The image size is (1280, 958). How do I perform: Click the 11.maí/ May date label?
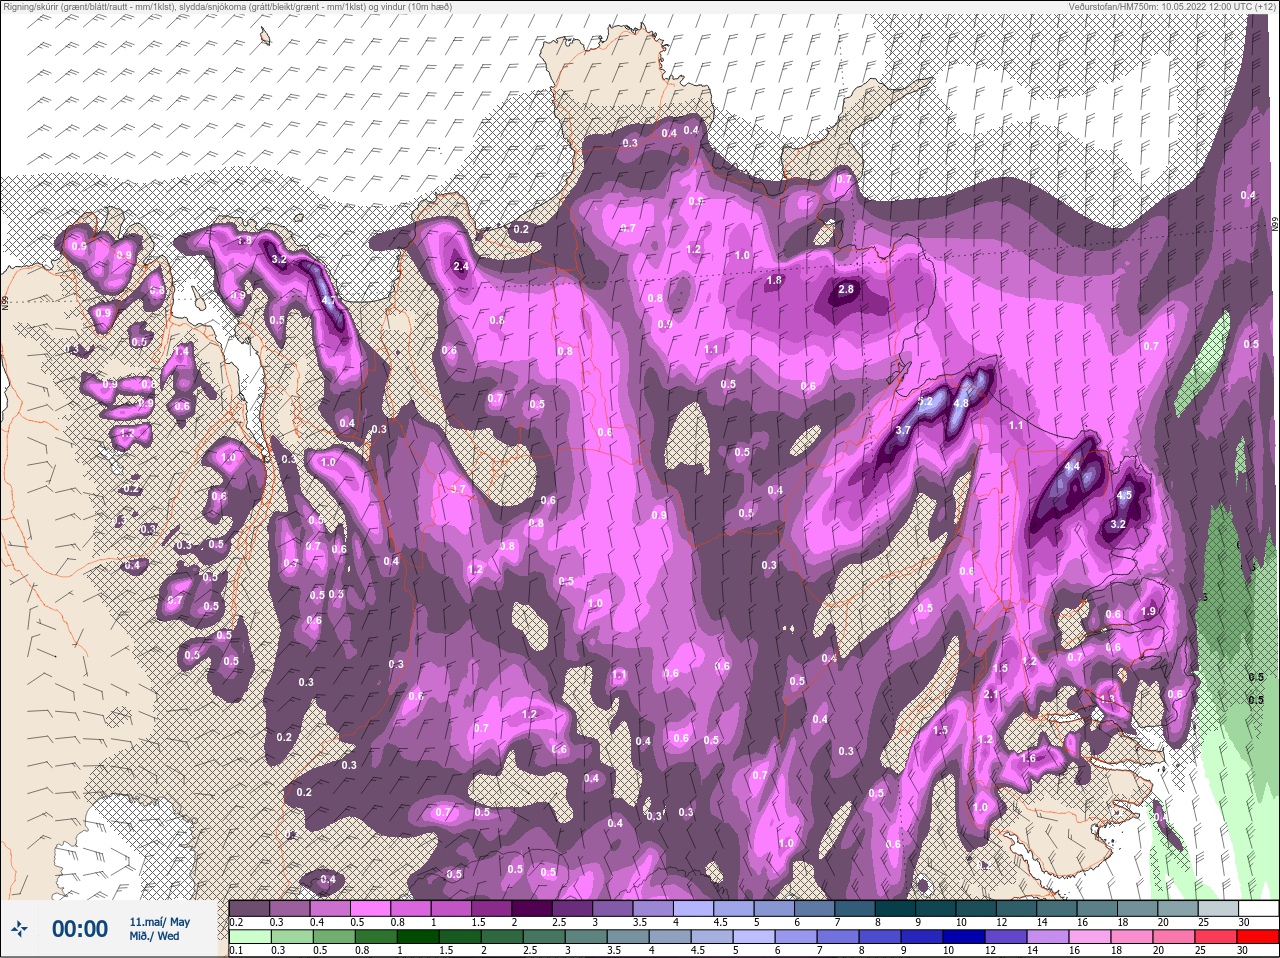[x=159, y=921]
